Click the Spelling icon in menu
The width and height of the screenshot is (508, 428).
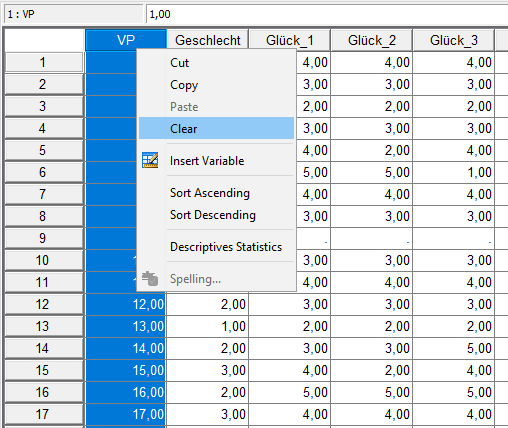[150, 279]
